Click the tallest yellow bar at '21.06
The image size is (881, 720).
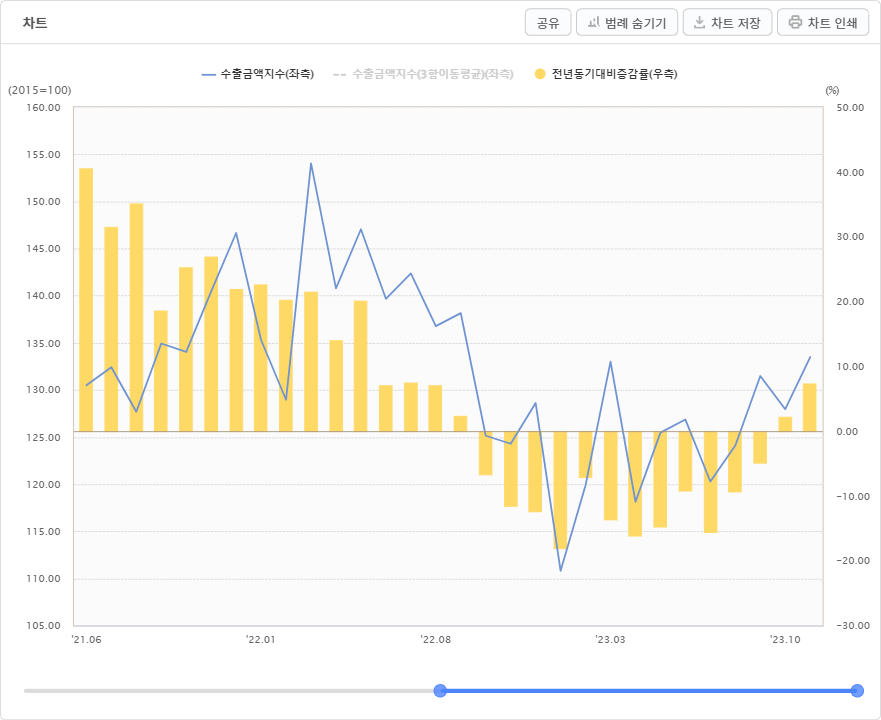[86, 300]
